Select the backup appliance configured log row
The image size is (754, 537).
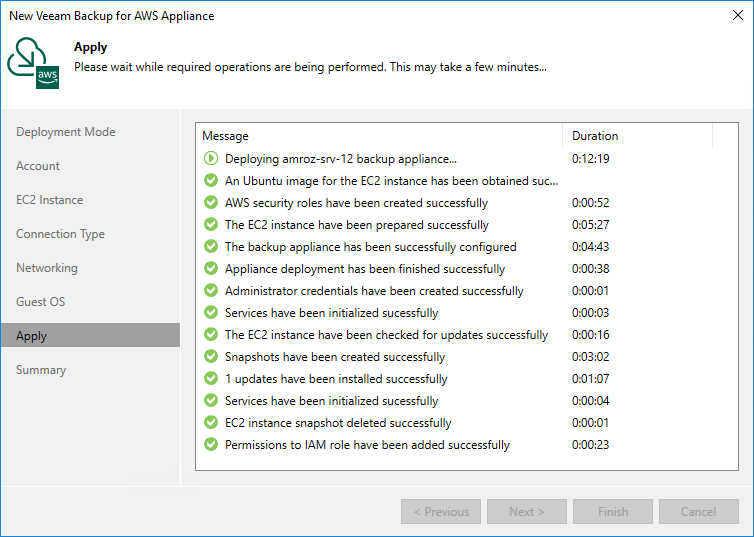(x=466, y=247)
